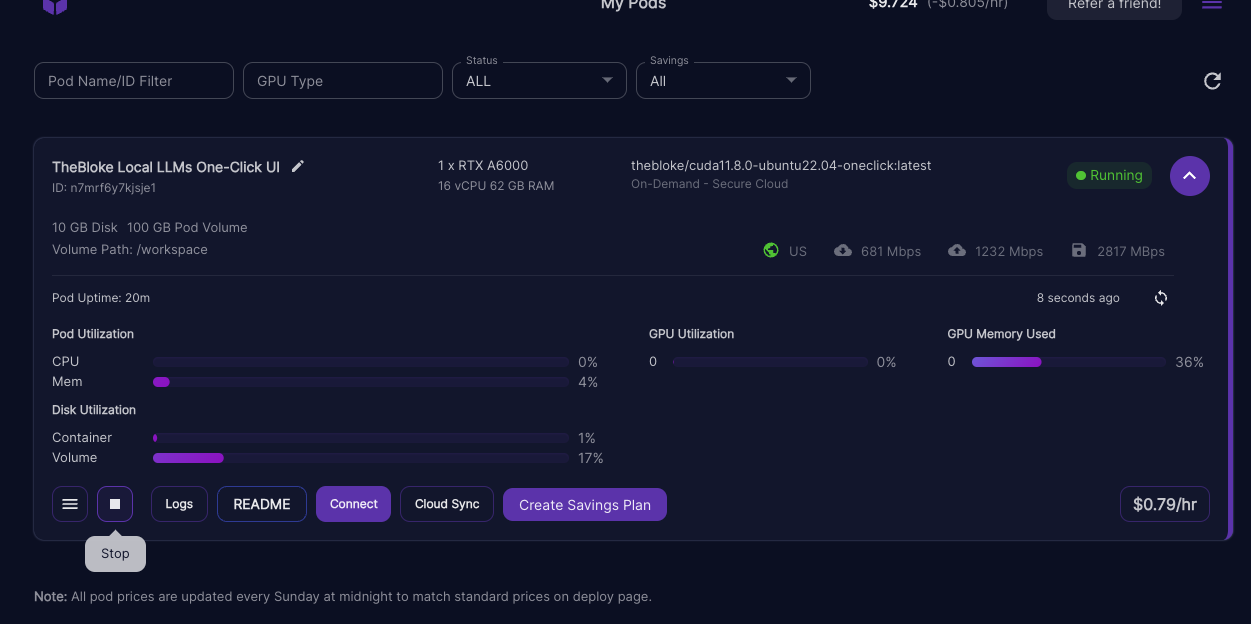Click the Stop tooltip label
Image resolution: width=1251 pixels, height=624 pixels.
[x=115, y=554]
